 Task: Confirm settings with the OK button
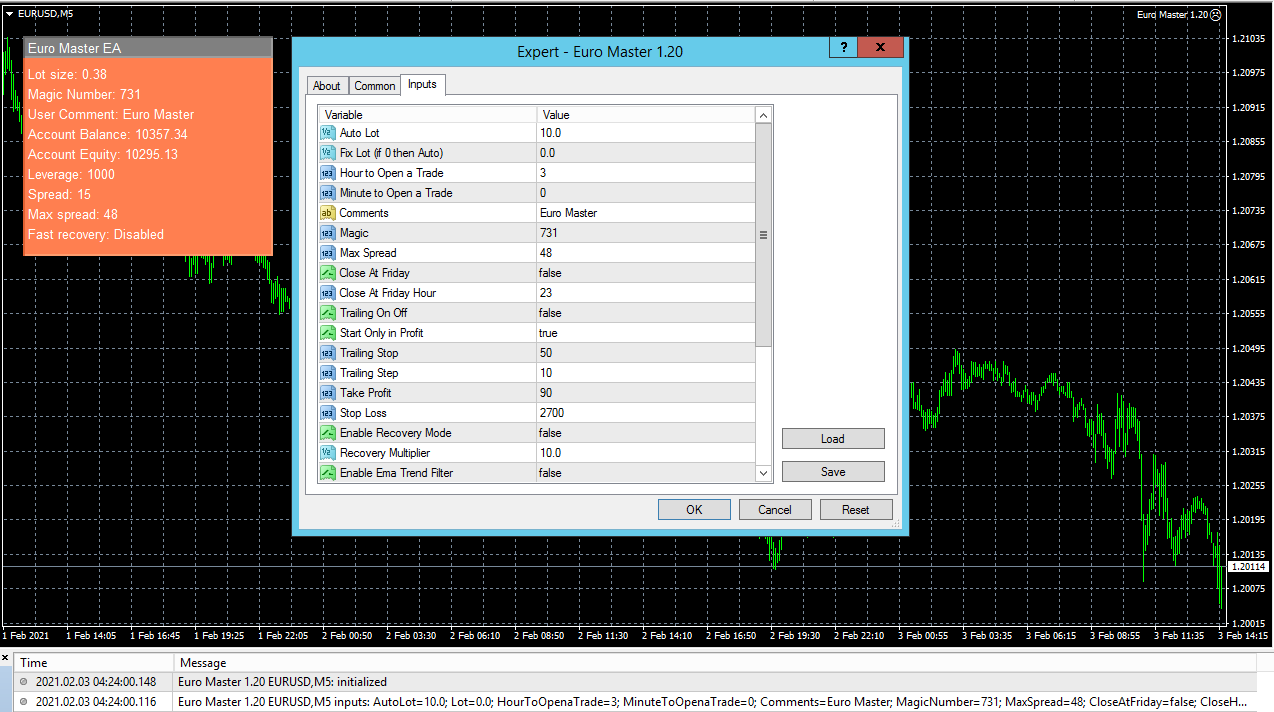click(694, 510)
